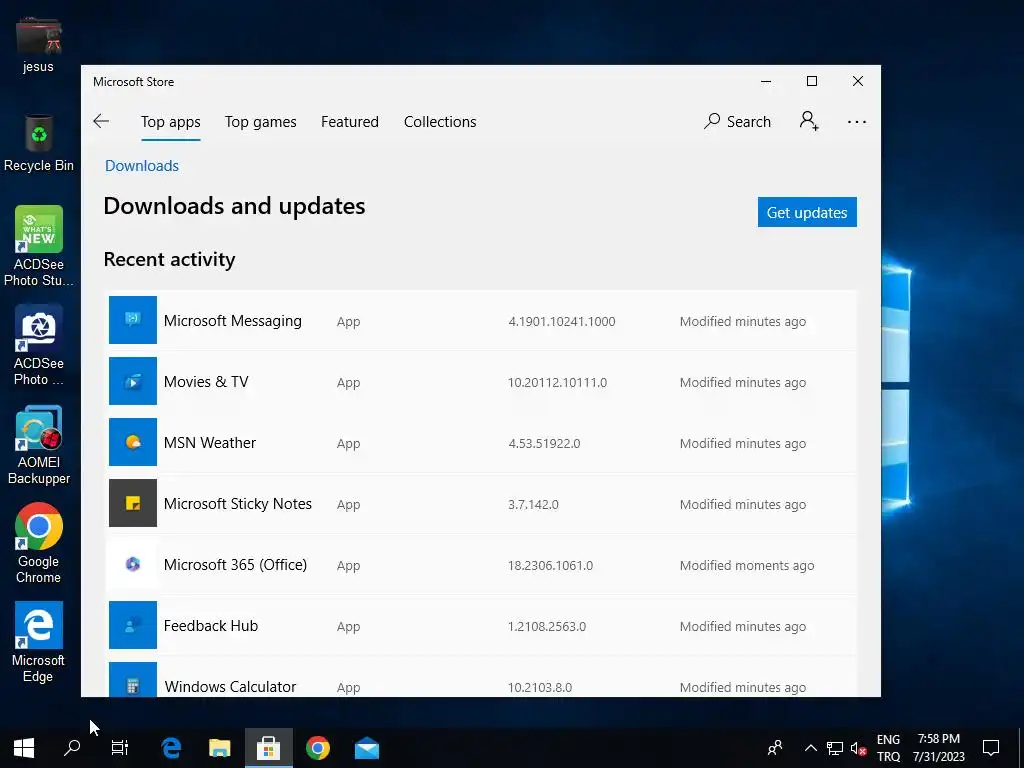Open the ACDSee Photo camera shortcut

(x=39, y=345)
